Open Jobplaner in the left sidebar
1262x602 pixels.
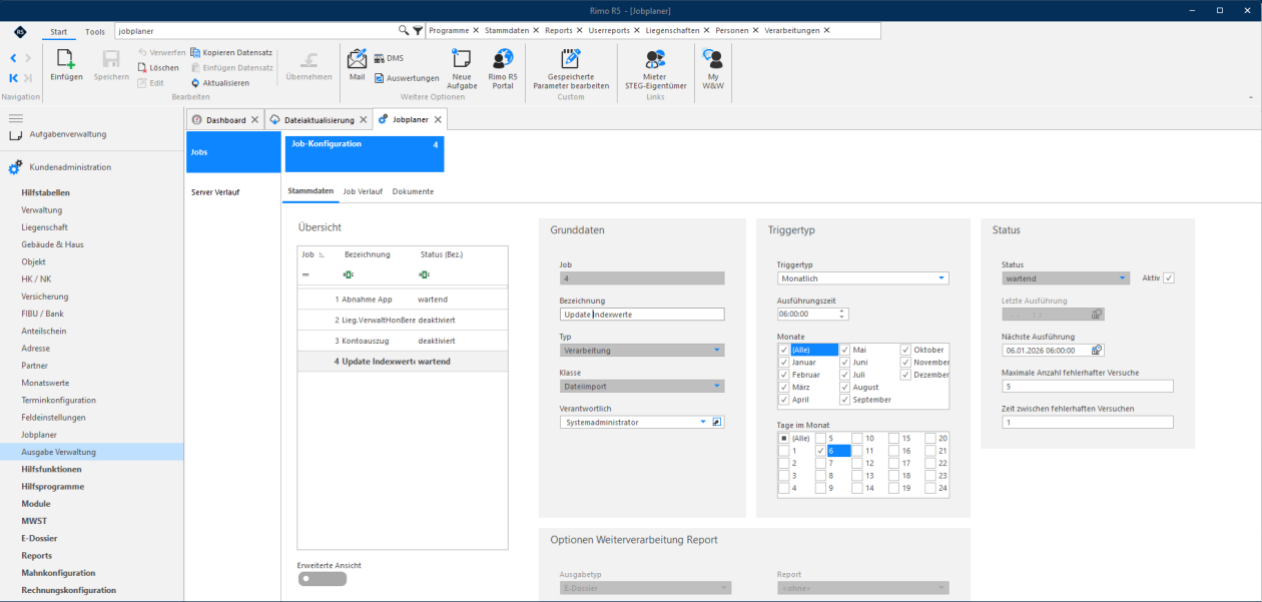click(x=39, y=435)
